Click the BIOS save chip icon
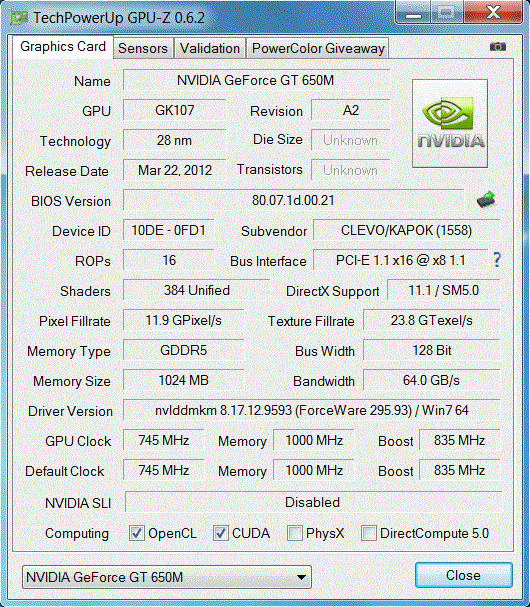Viewport: 530px width, 607px height. pos(486,200)
